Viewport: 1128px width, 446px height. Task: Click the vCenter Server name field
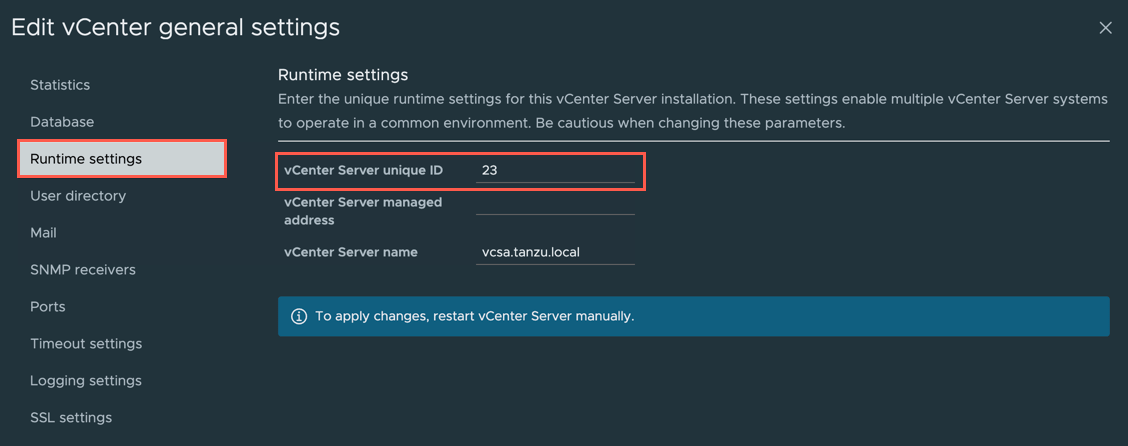pyautogui.click(x=555, y=252)
